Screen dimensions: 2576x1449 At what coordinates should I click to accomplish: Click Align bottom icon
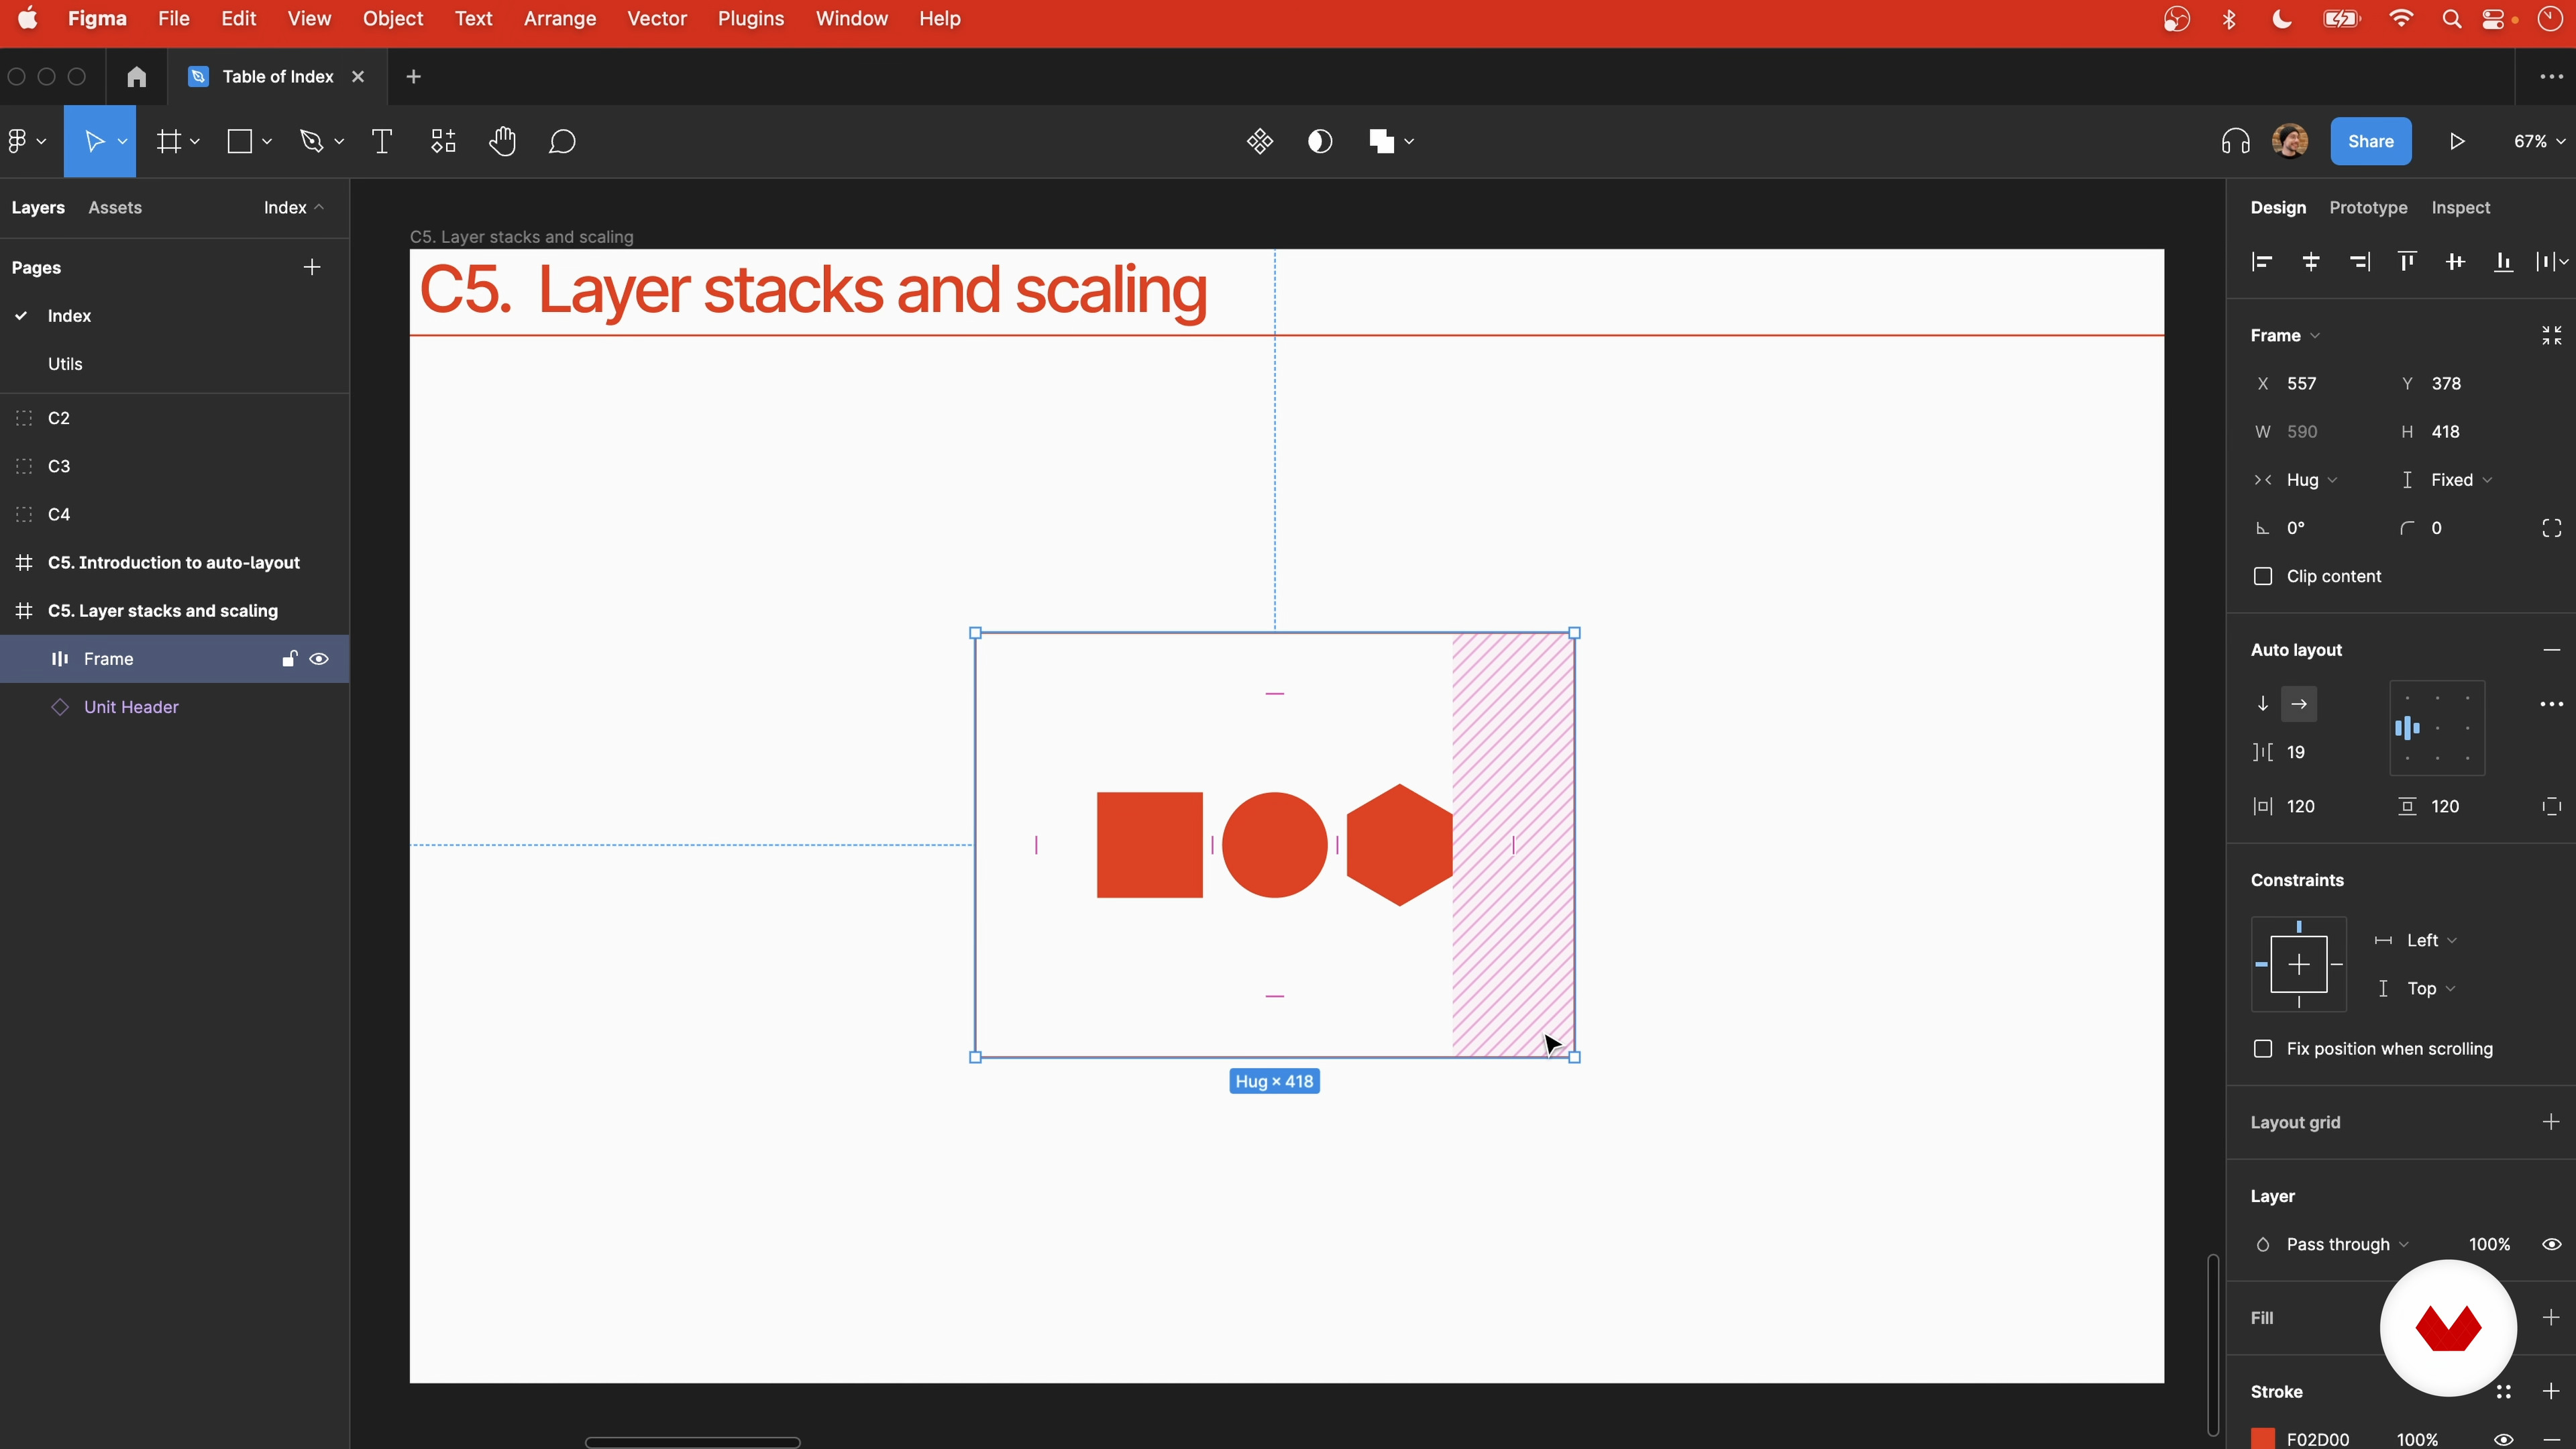tap(2504, 262)
